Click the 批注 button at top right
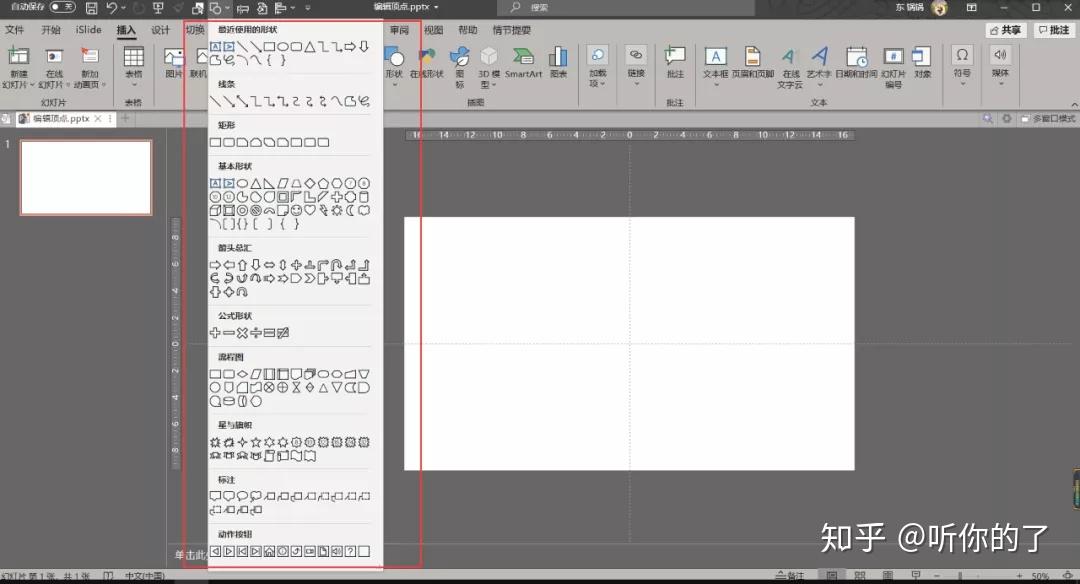The width and height of the screenshot is (1080, 584). [1054, 30]
